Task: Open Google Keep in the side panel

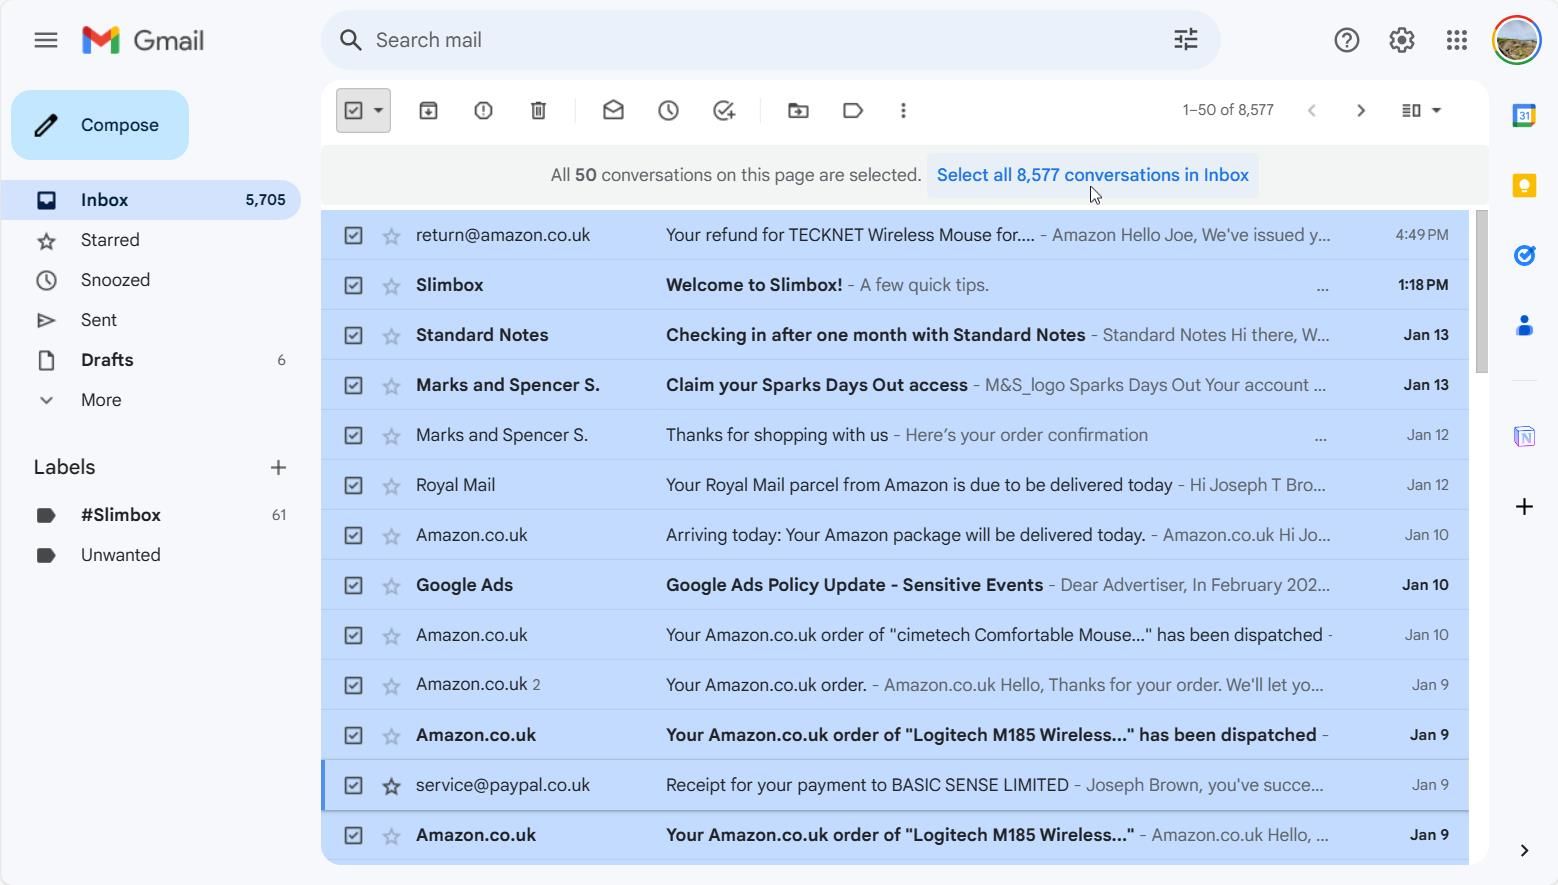Action: (x=1524, y=185)
